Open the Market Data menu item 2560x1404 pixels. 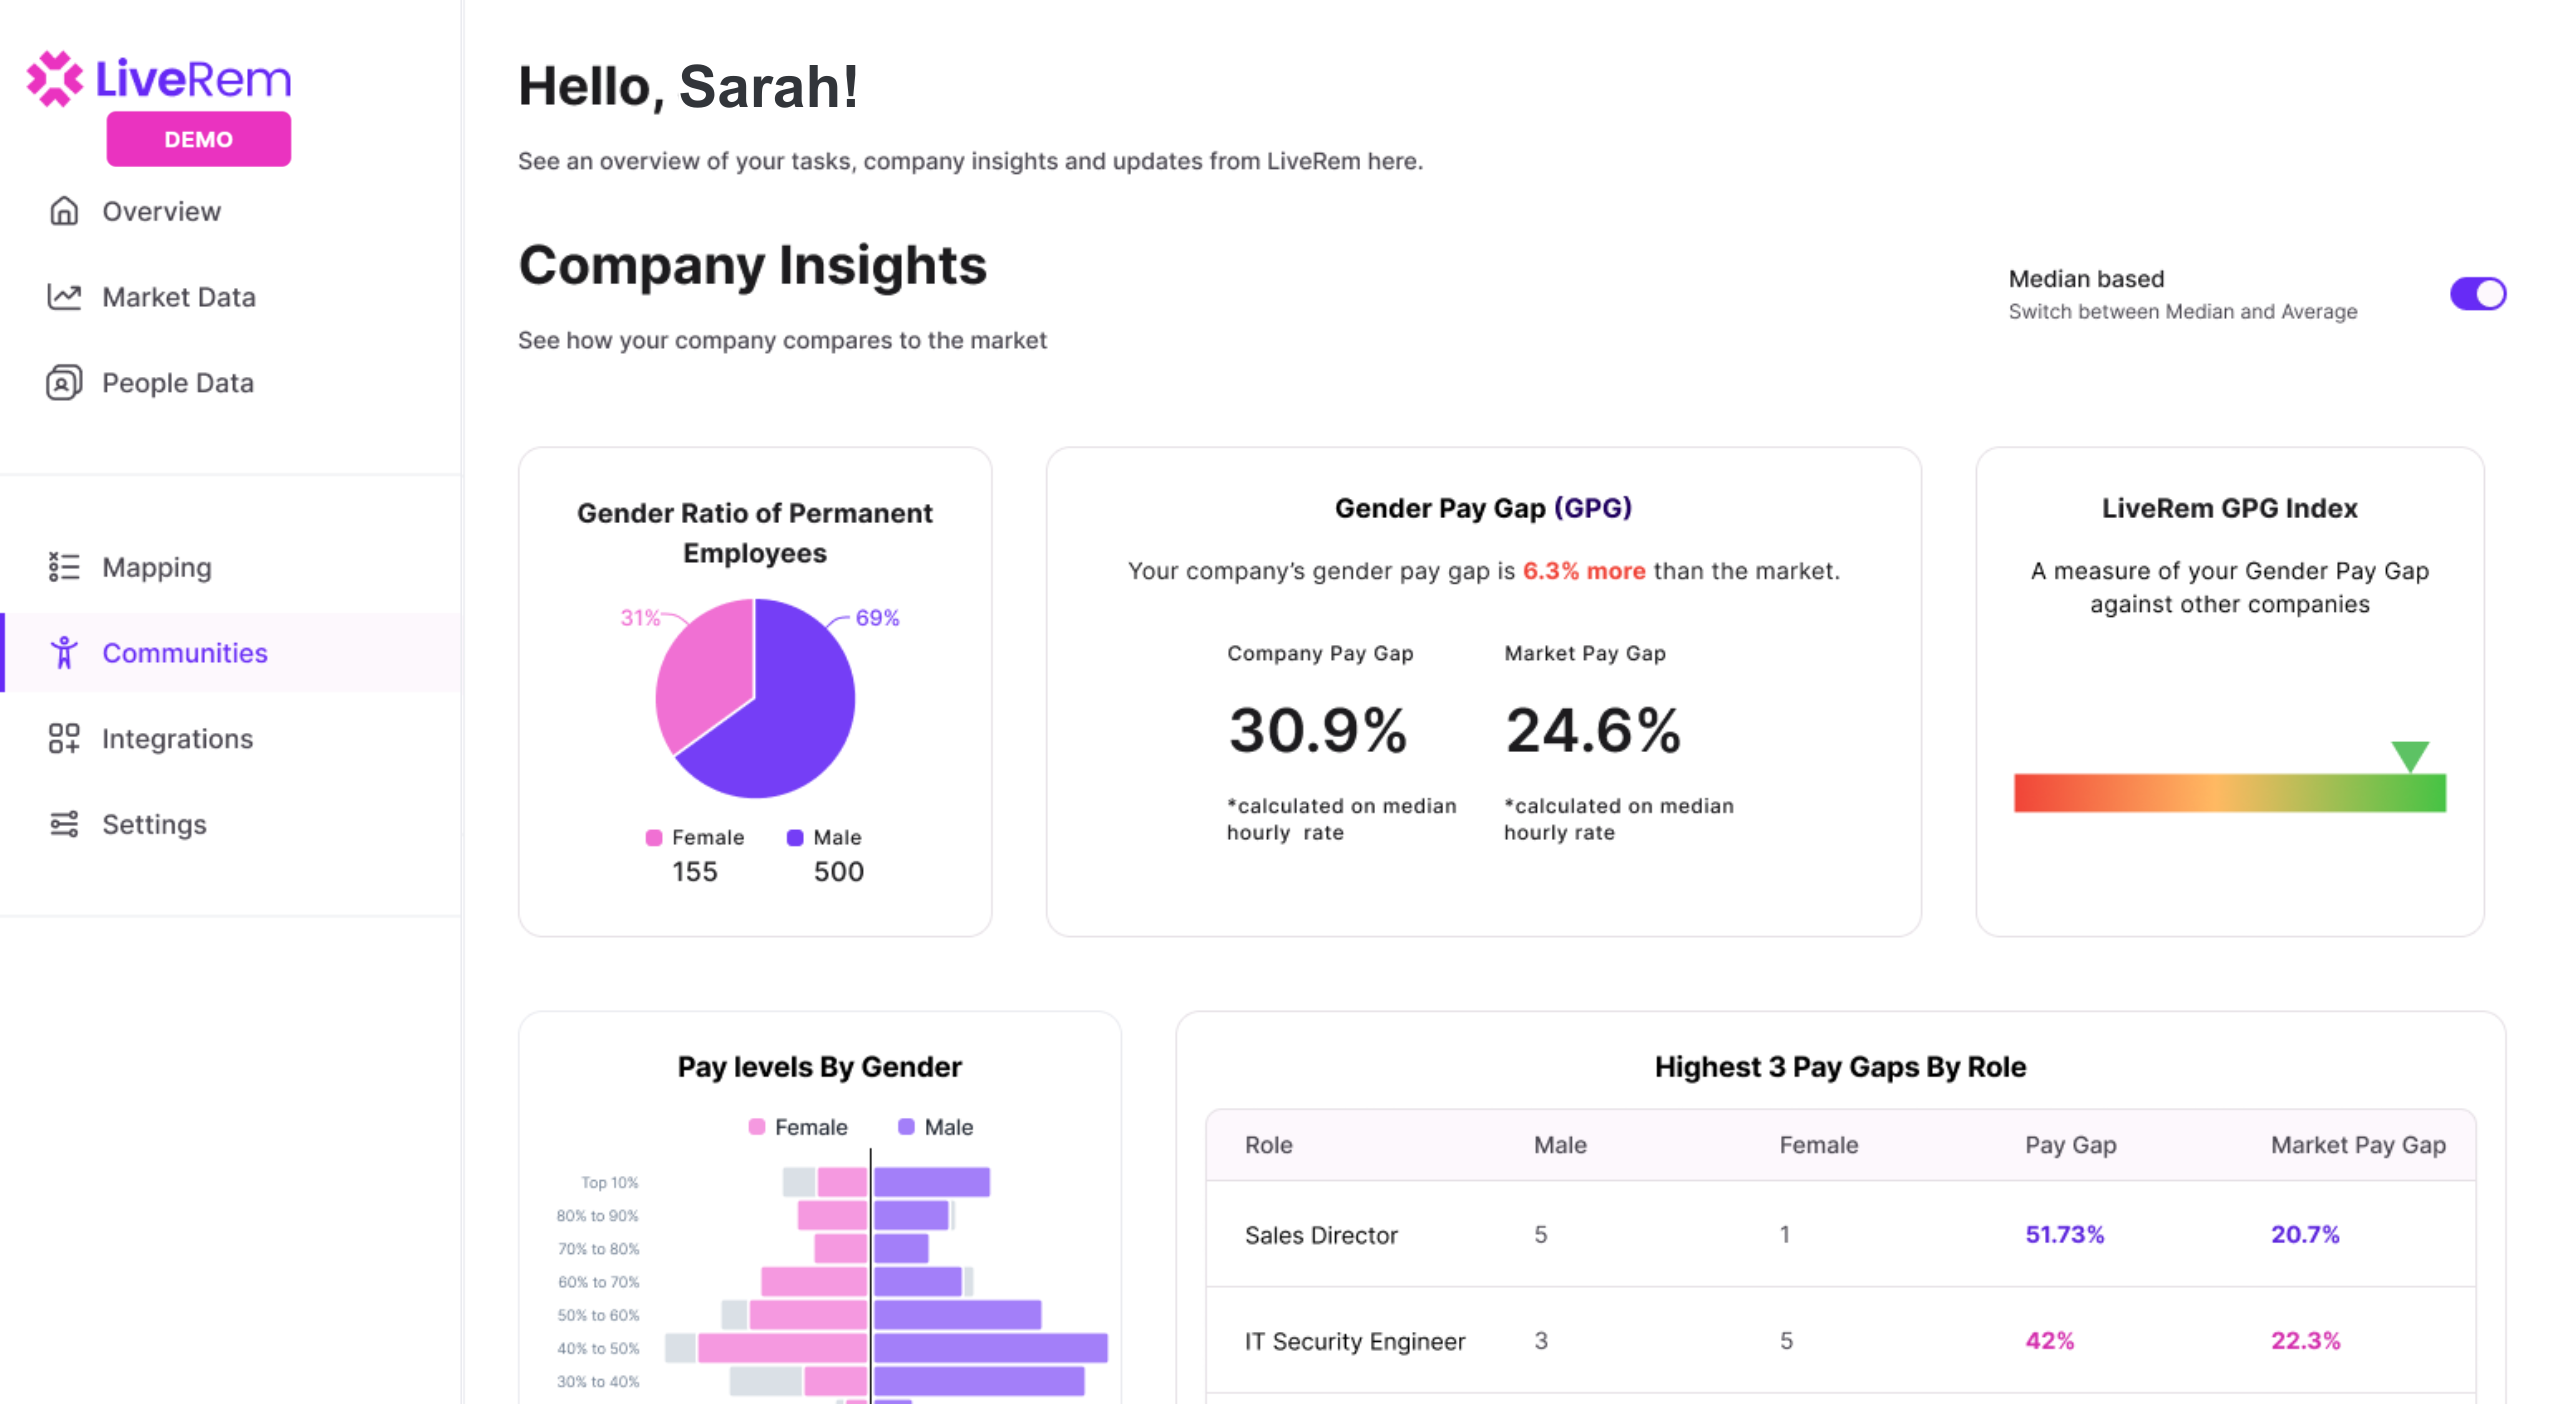click(x=178, y=297)
